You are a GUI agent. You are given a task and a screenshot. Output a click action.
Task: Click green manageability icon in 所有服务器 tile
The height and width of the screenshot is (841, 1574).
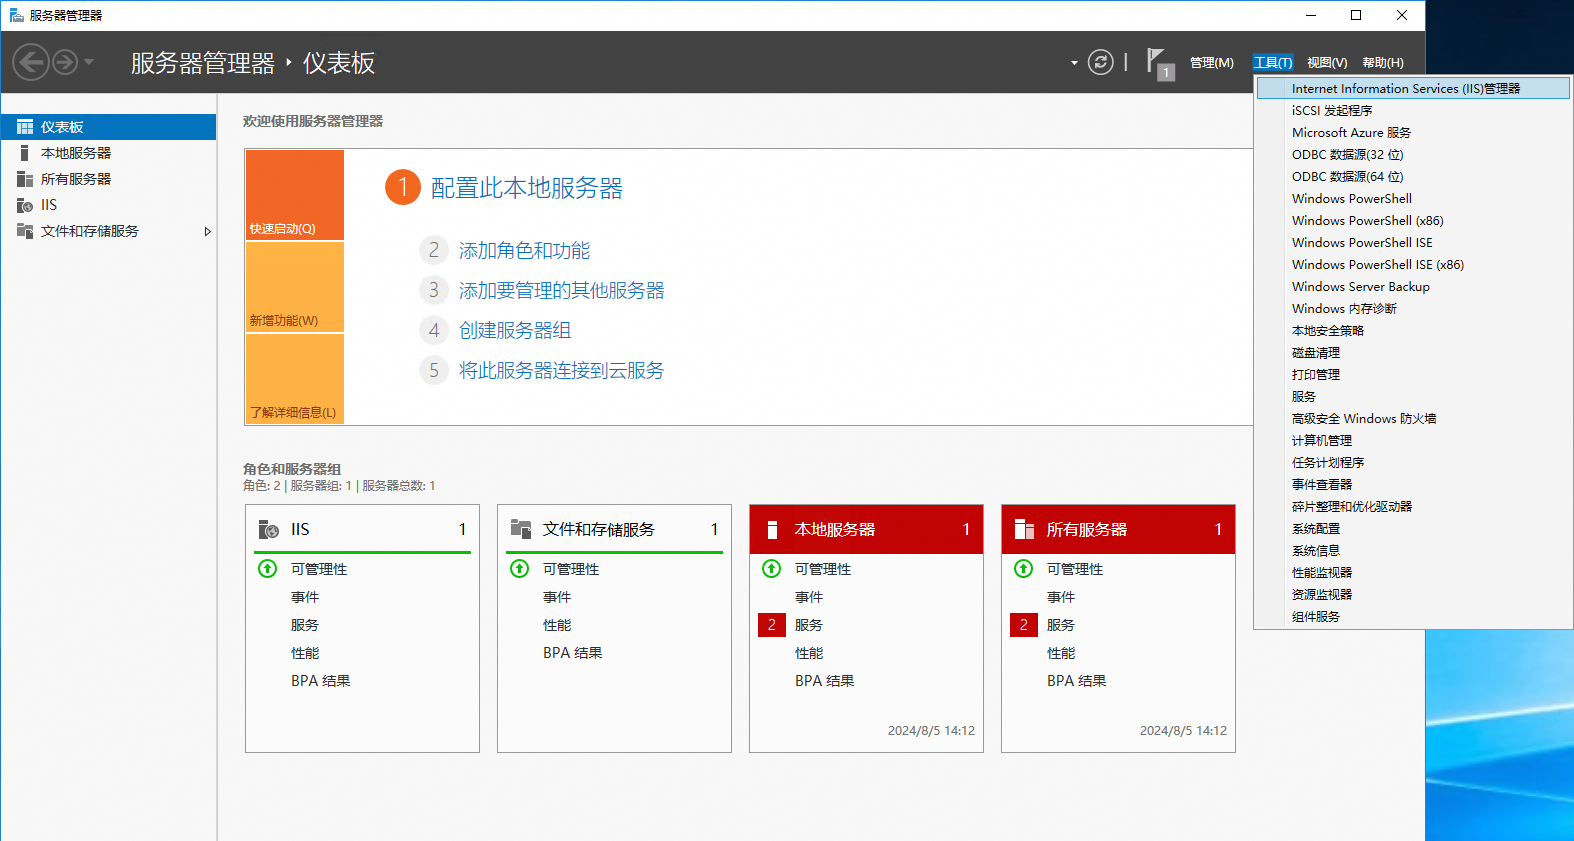(x=1024, y=569)
